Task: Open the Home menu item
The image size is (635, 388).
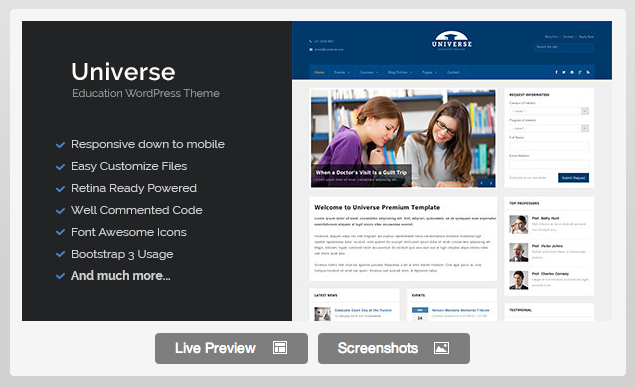Action: pos(319,72)
